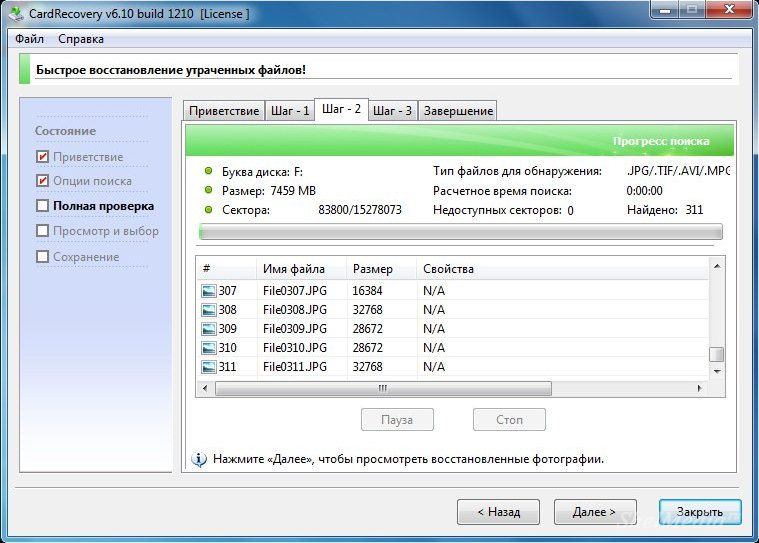Click the CardRecovery app icon in title bar
The width and height of the screenshot is (759, 543).
(15, 13)
